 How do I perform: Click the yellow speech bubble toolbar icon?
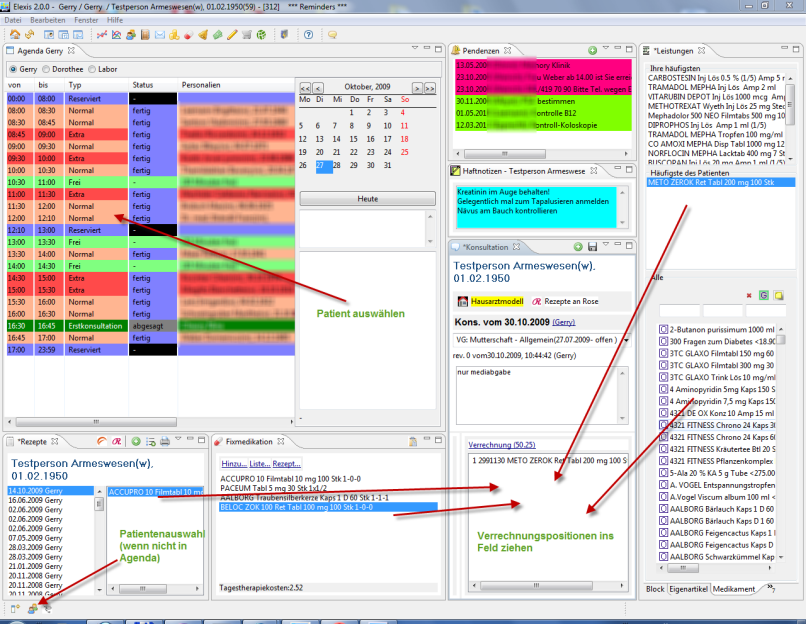(333, 34)
